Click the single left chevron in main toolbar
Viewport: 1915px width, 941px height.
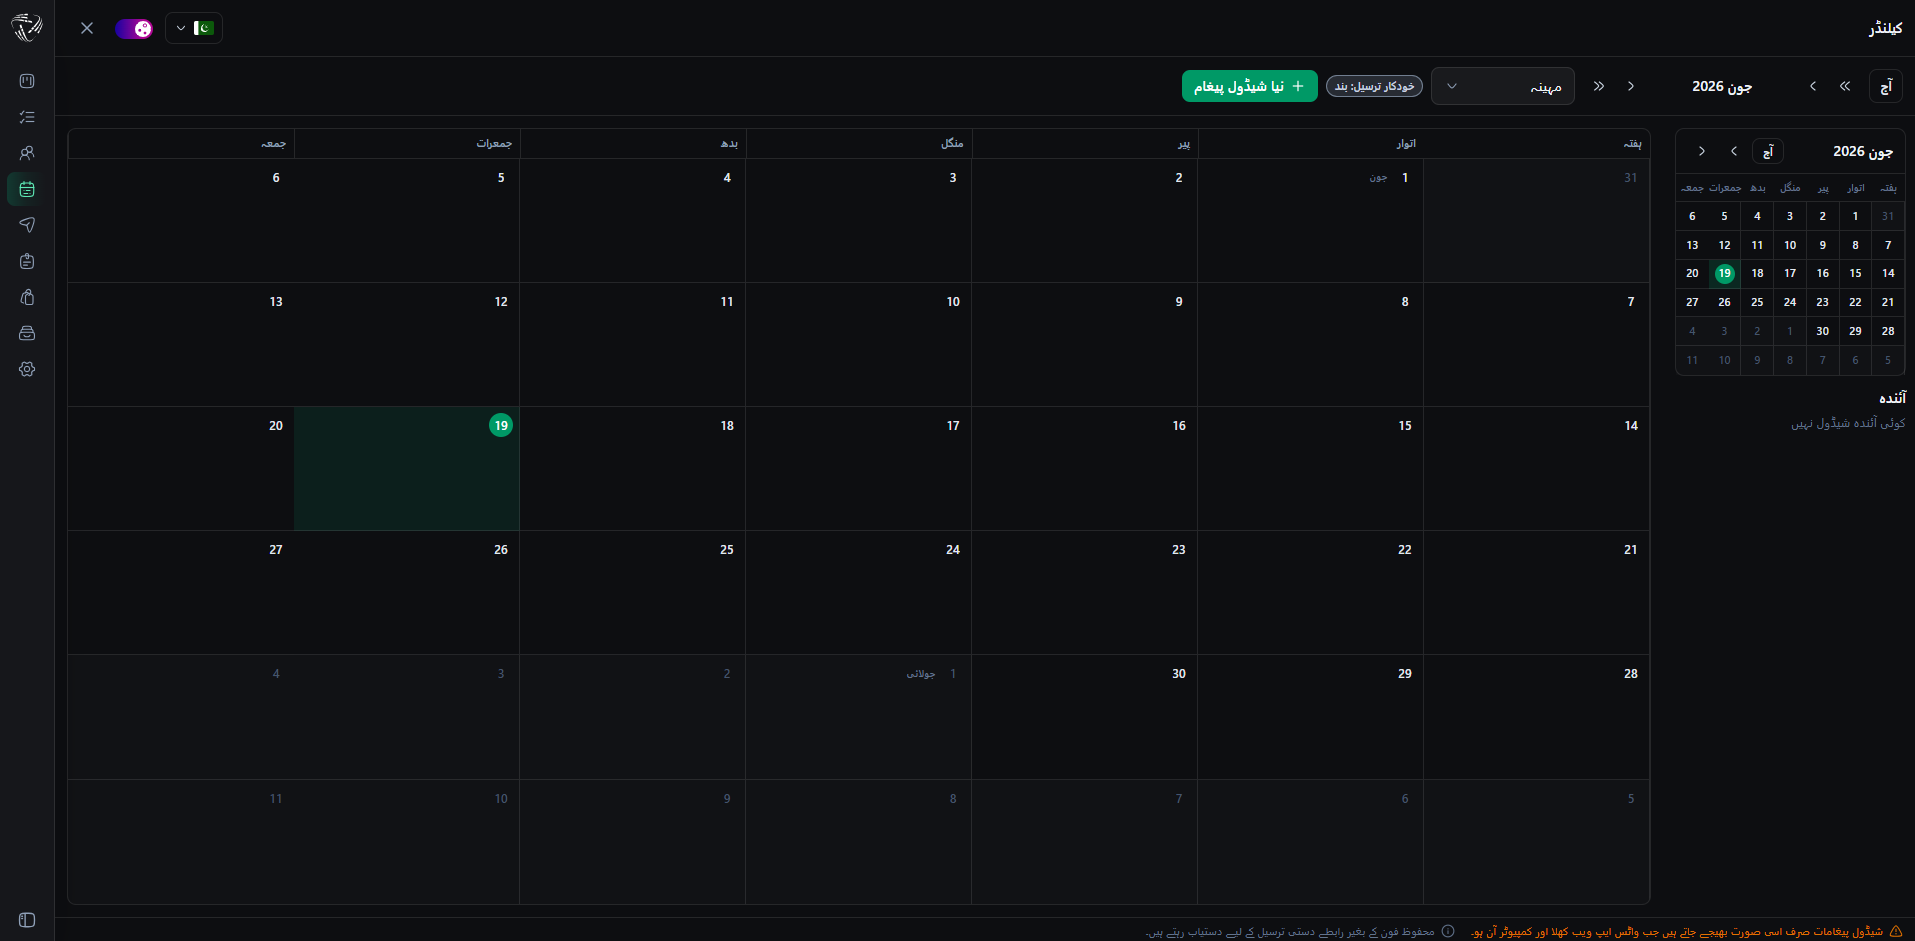point(1813,86)
